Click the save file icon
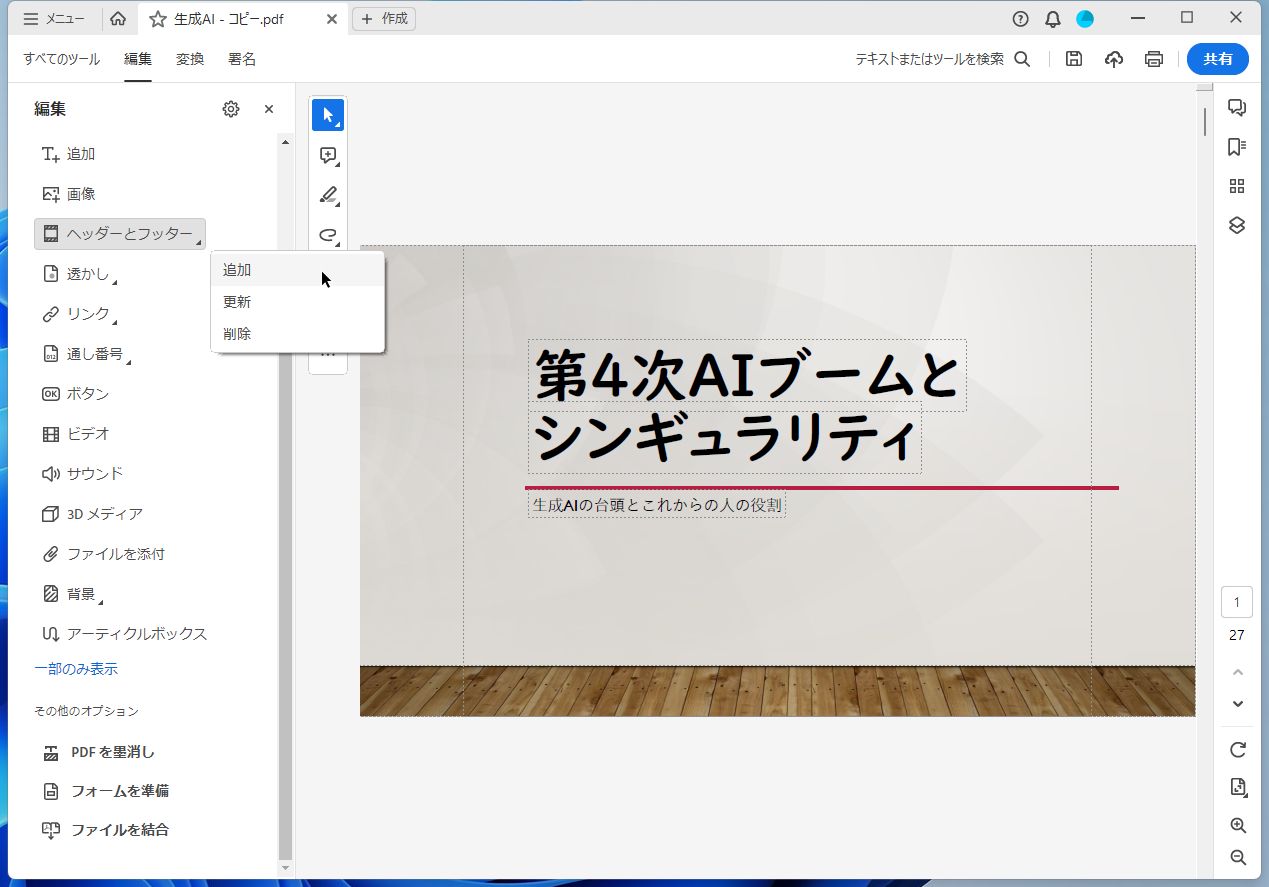Image resolution: width=1269 pixels, height=887 pixels. [1073, 59]
